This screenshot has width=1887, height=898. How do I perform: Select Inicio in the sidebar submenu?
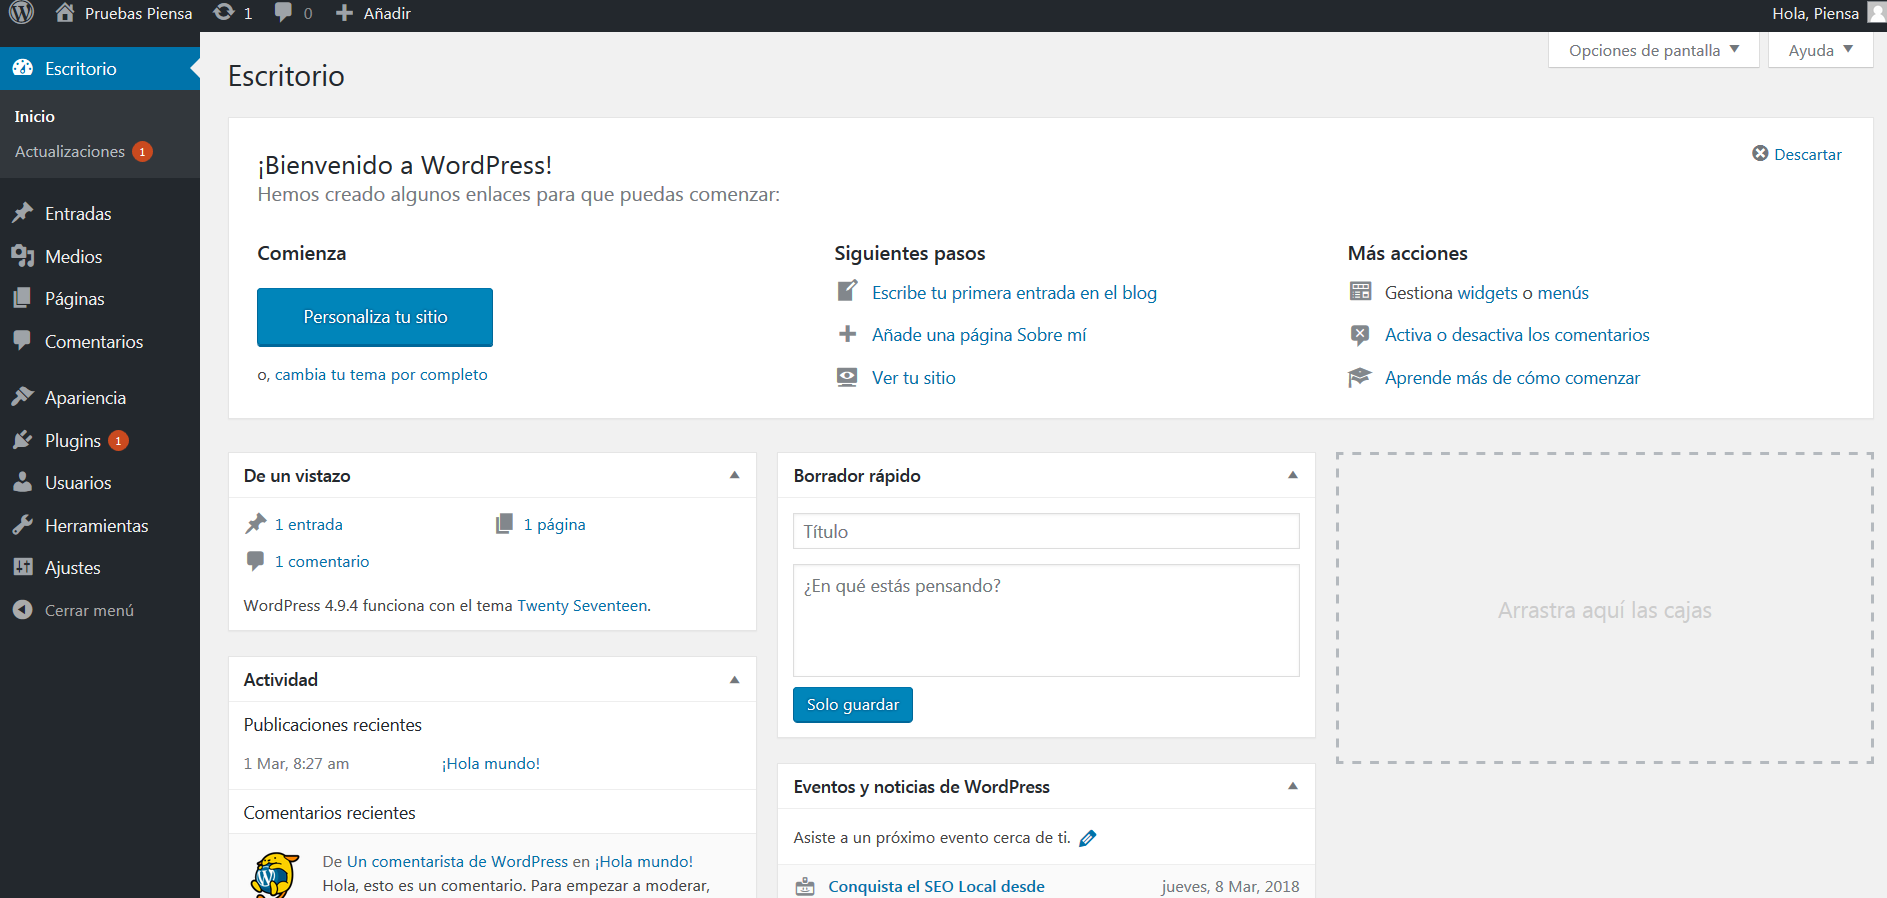tap(35, 116)
